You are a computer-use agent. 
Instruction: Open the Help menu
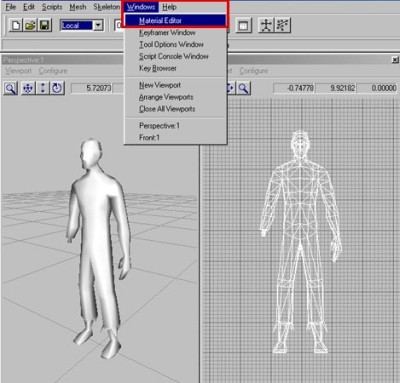coord(169,7)
